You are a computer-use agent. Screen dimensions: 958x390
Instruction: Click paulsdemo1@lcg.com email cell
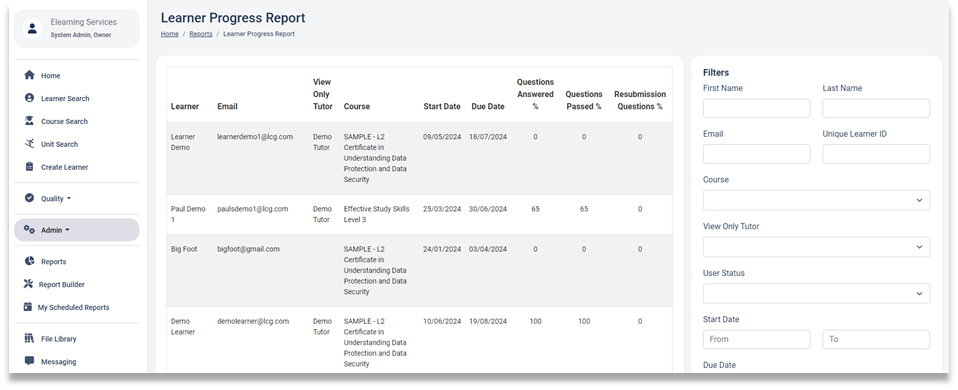point(252,209)
